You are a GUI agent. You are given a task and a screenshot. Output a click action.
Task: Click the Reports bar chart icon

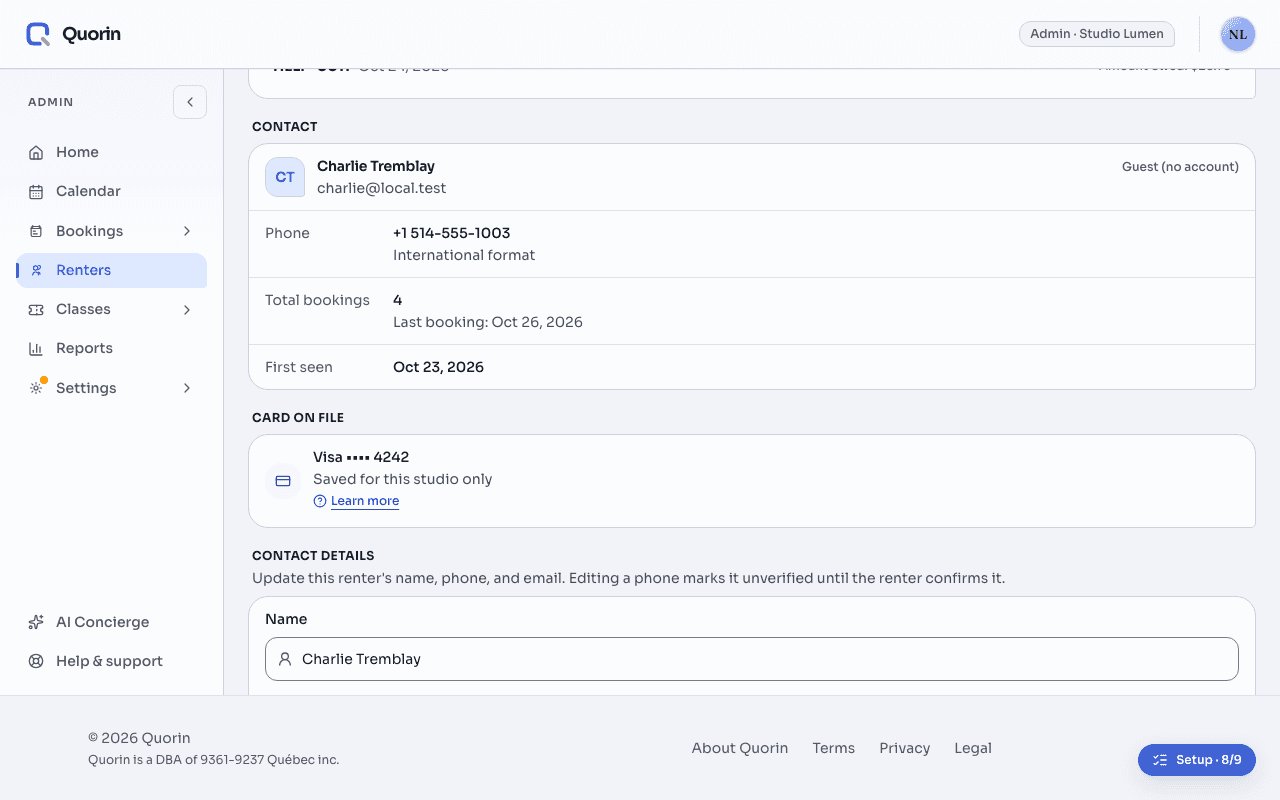(36, 348)
